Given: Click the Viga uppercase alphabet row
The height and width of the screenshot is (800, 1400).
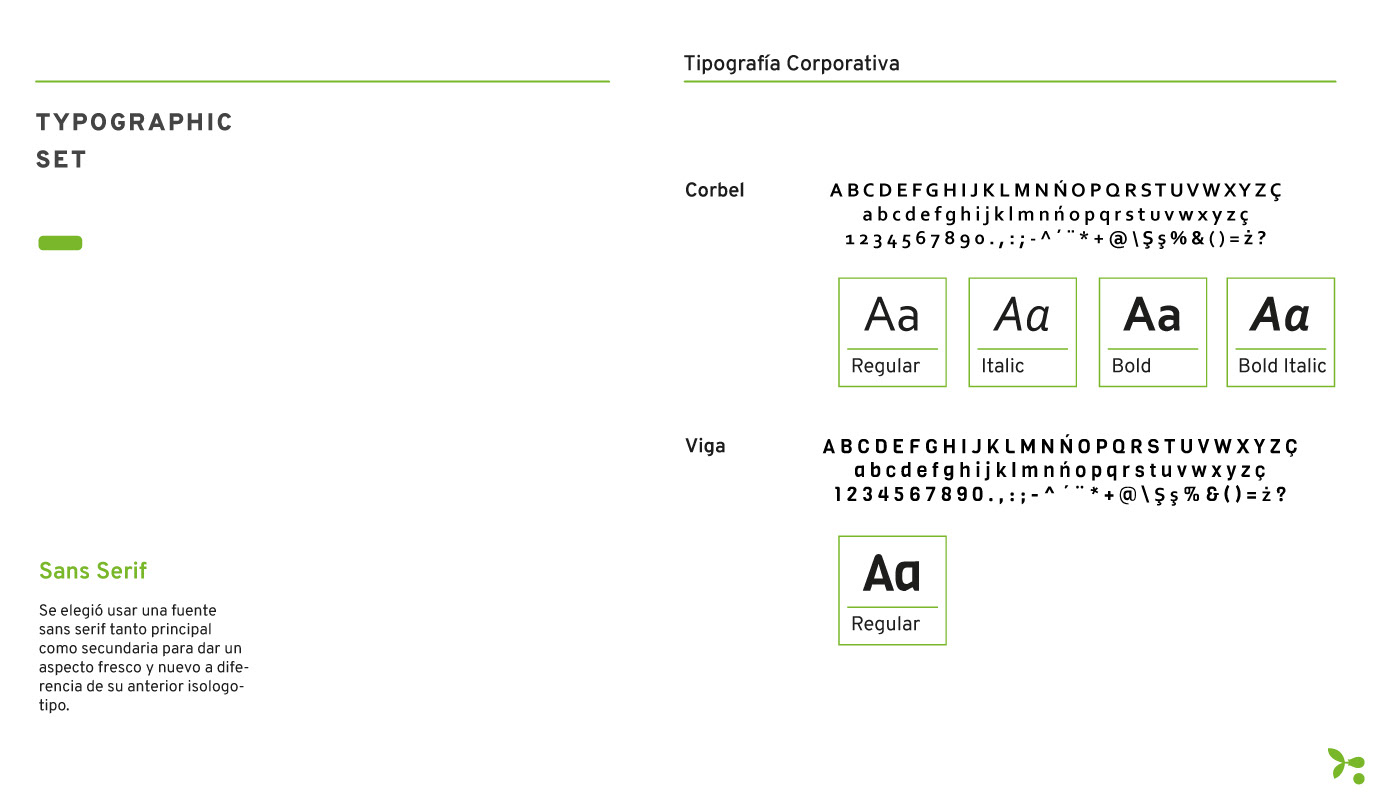Looking at the screenshot, I should (1060, 446).
